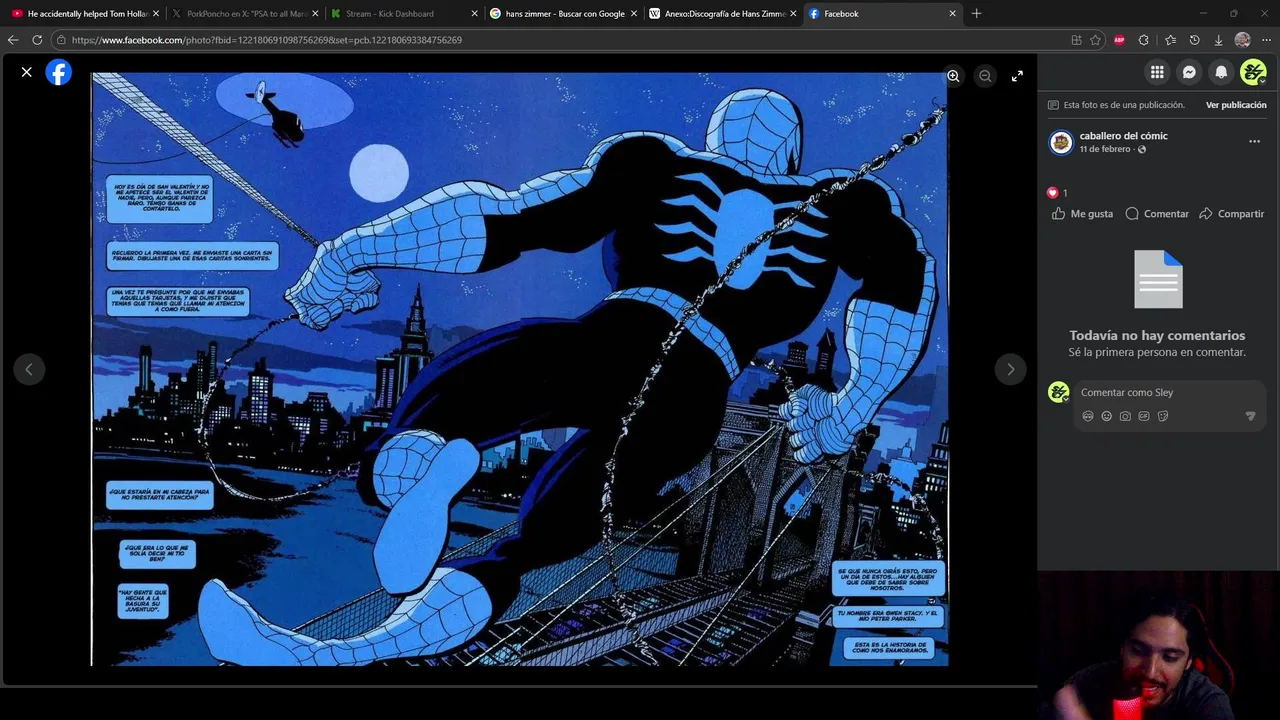Insert an avatar sticker in comment
Viewport: 1280px width, 720px height.
[x=1088, y=416]
